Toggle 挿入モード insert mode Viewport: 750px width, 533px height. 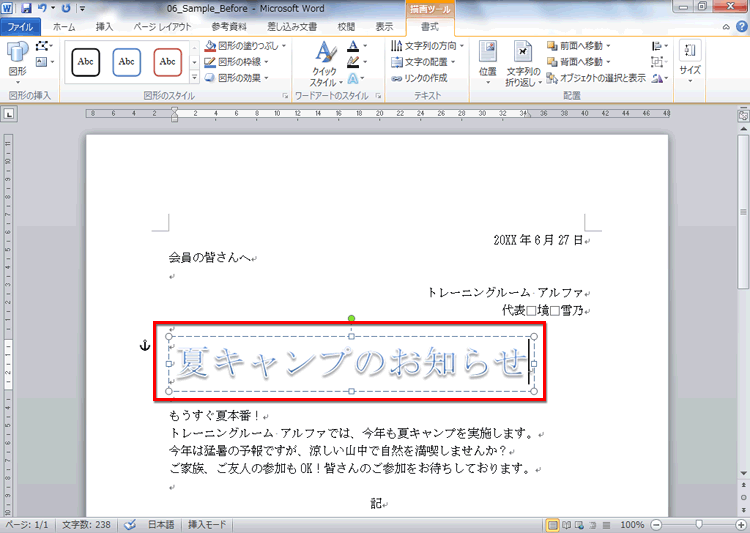(207, 525)
